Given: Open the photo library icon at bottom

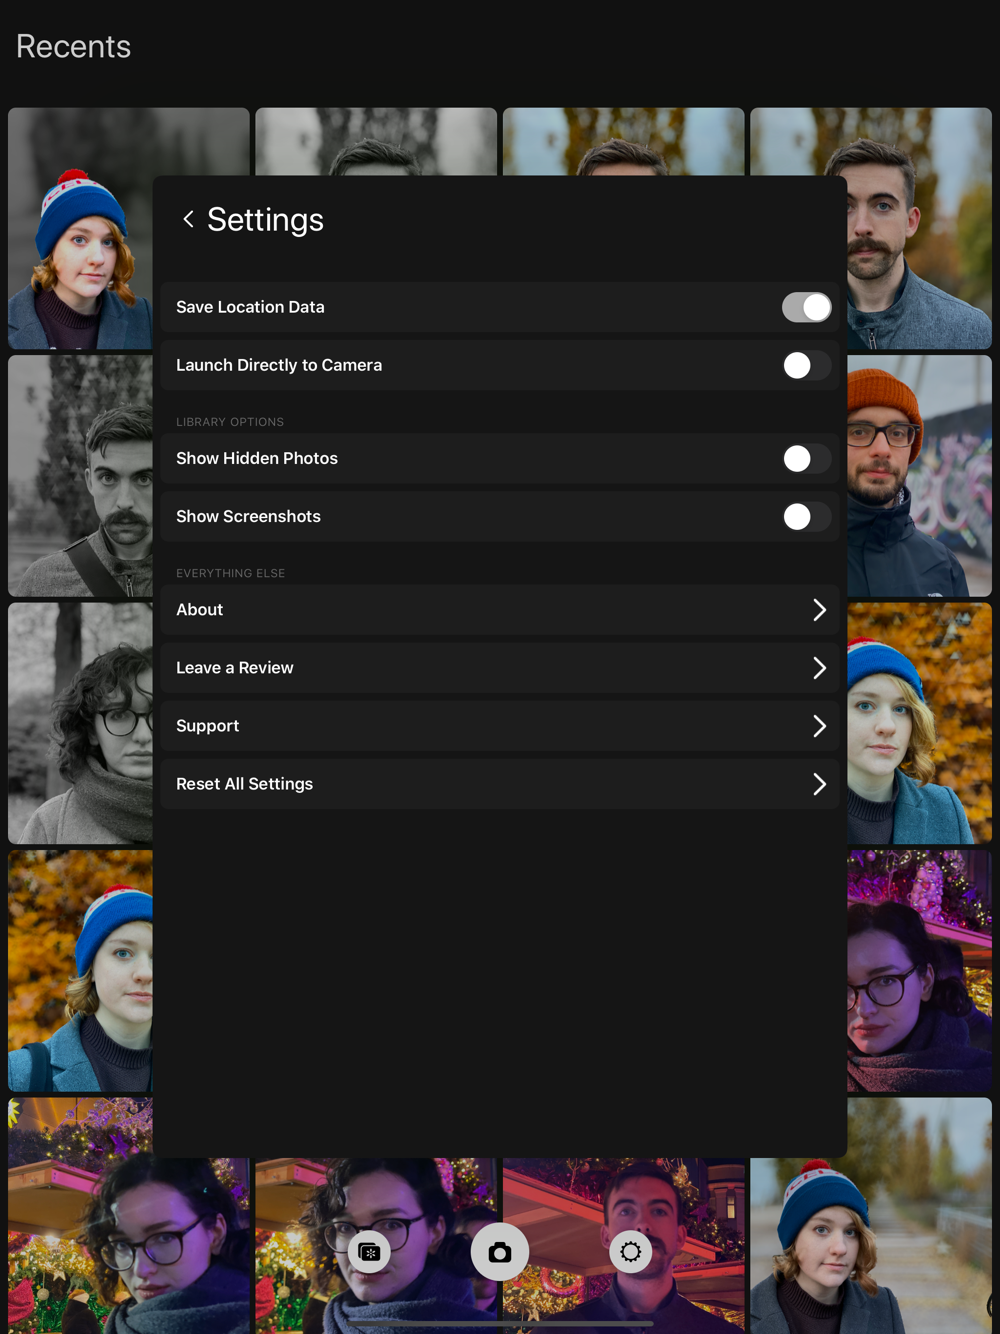Looking at the screenshot, I should [x=369, y=1252].
